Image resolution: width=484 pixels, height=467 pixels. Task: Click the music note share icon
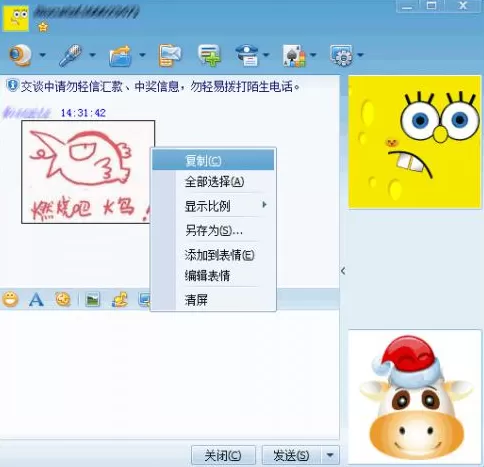click(x=120, y=299)
